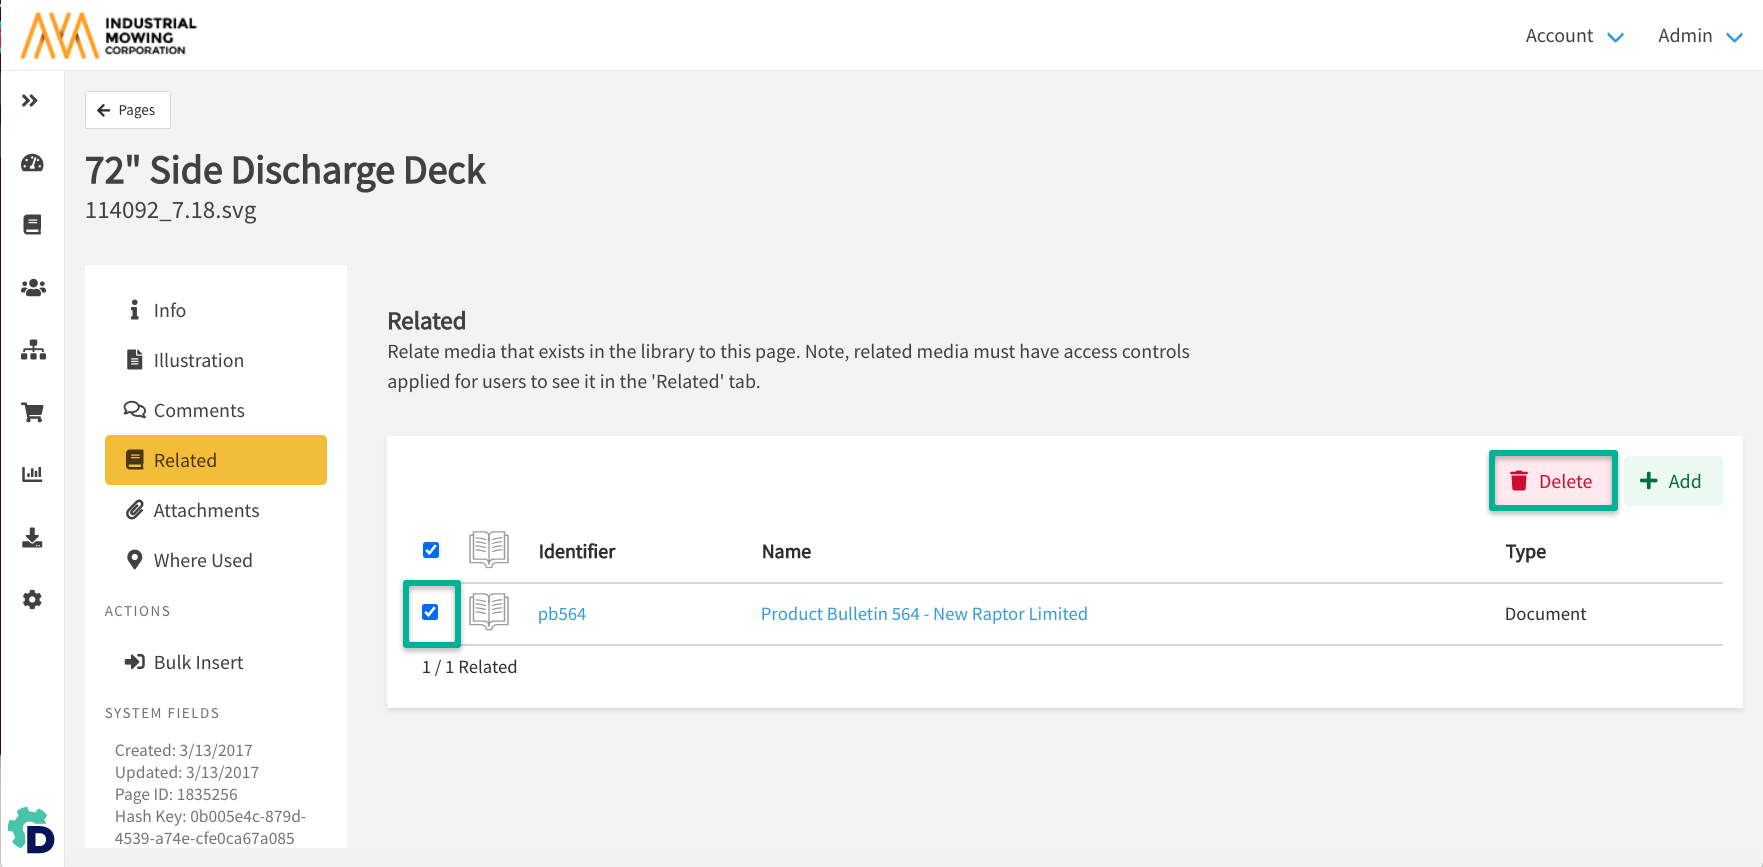The image size is (1763, 867).
Task: Open the download icon in sidebar
Action: [32, 538]
